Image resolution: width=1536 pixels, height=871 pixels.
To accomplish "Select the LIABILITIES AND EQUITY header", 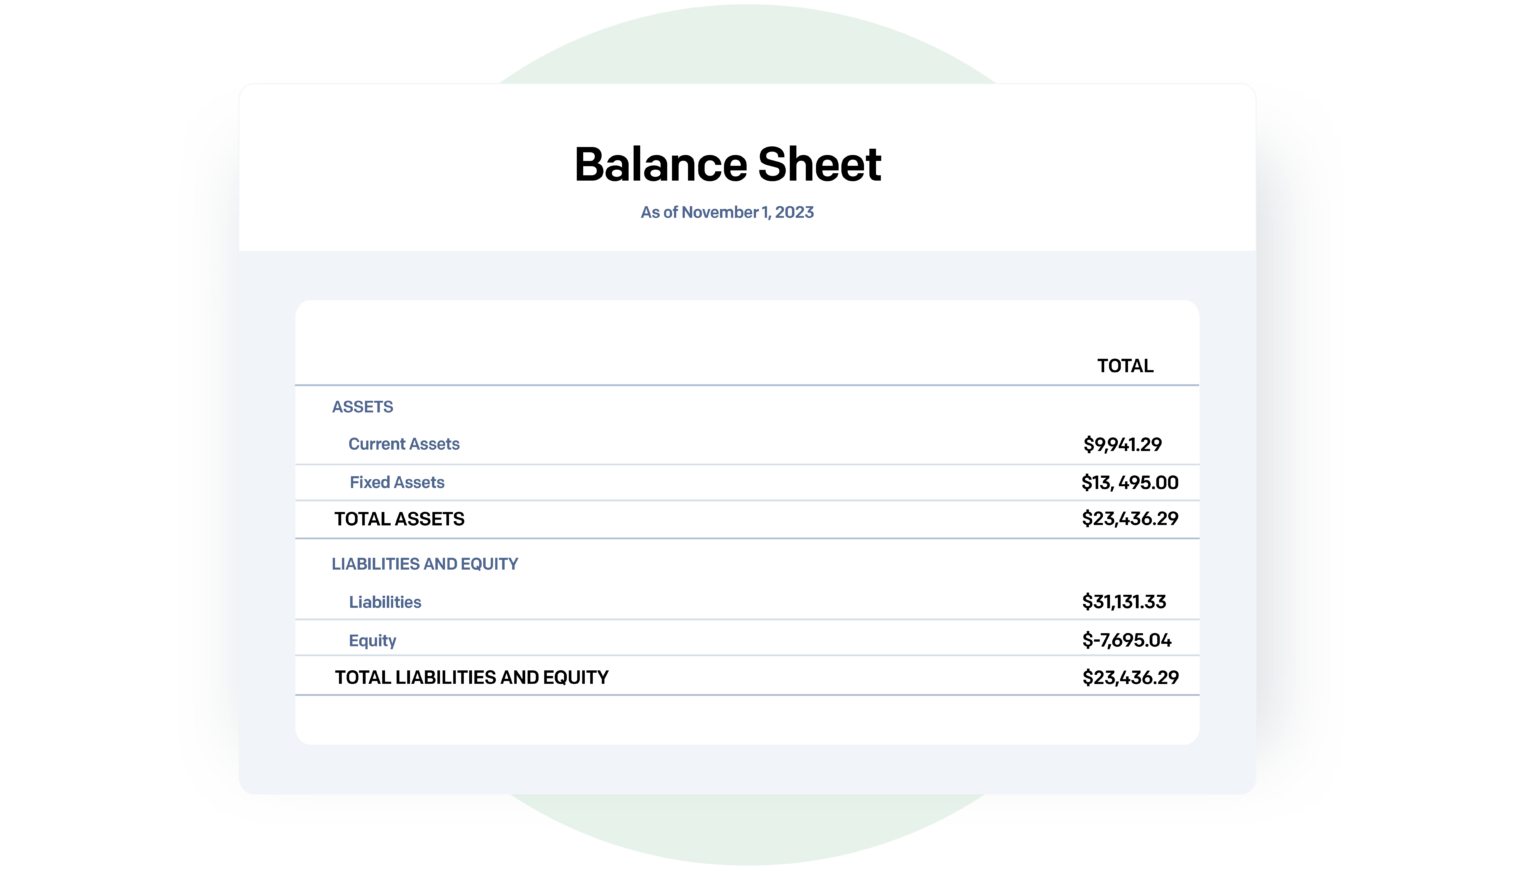I will tap(425, 563).
